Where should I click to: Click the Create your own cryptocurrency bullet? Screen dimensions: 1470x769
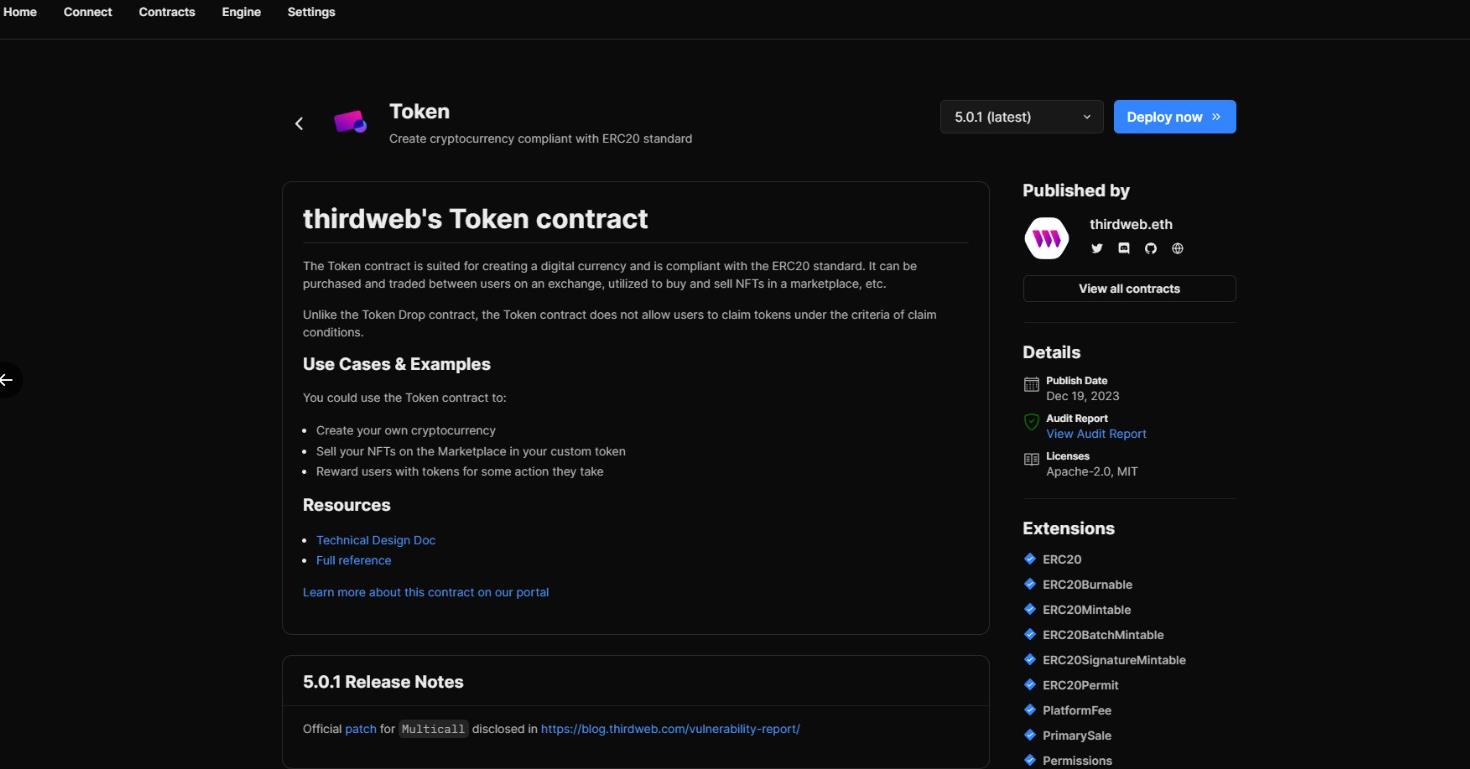click(406, 430)
